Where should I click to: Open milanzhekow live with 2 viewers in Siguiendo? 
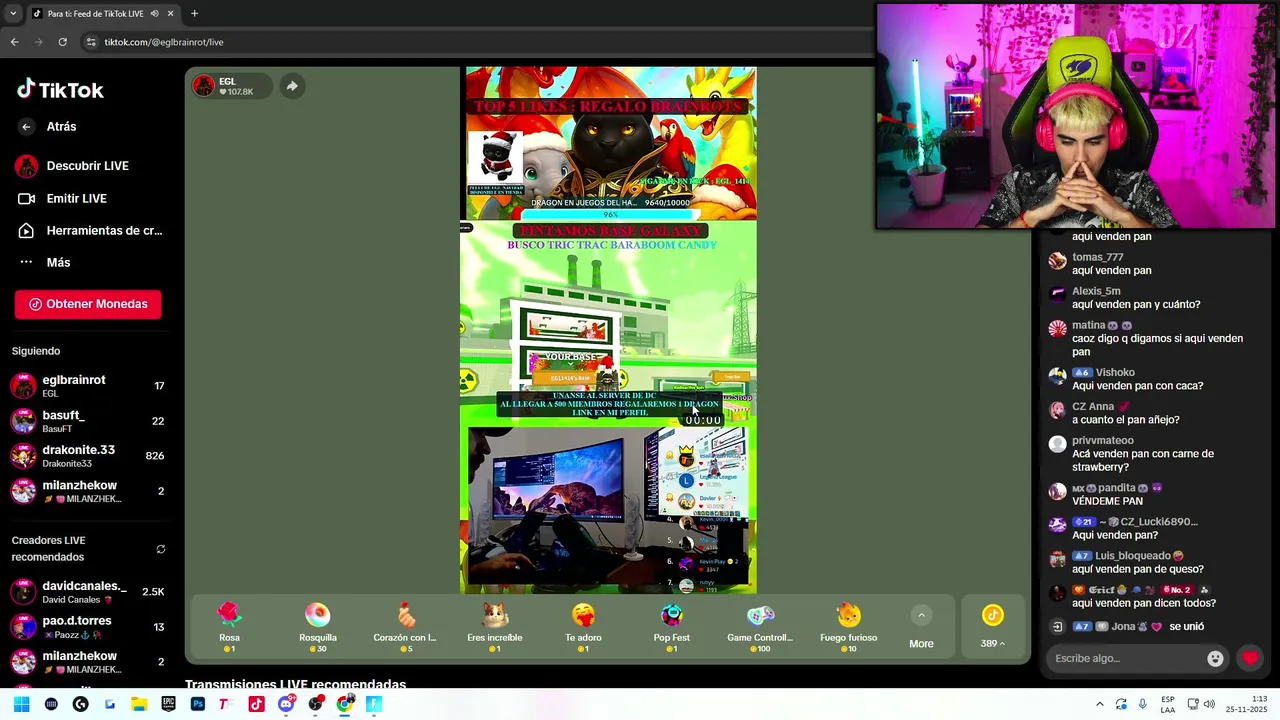pos(88,491)
